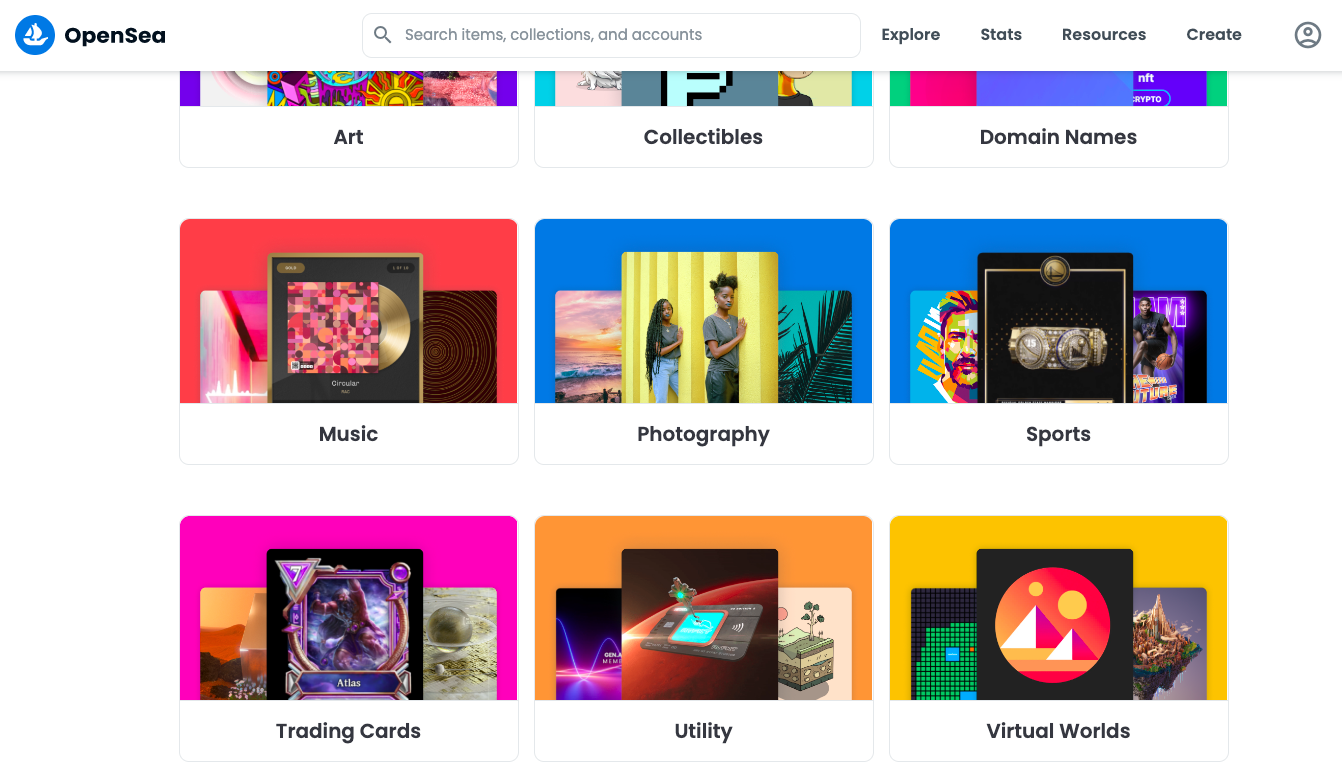Open the Domain Names category

tap(1059, 119)
